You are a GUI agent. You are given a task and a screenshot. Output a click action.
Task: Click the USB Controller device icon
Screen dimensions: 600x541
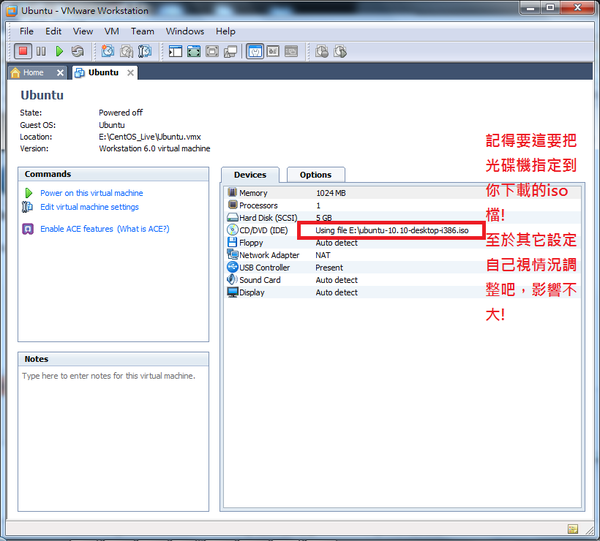[x=232, y=267]
